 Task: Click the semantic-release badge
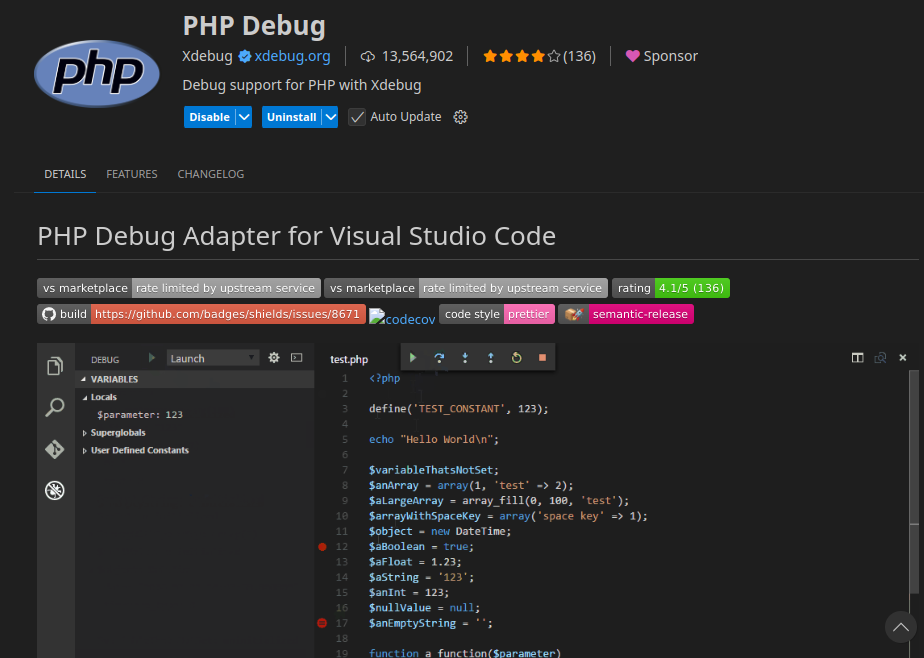[626, 314]
